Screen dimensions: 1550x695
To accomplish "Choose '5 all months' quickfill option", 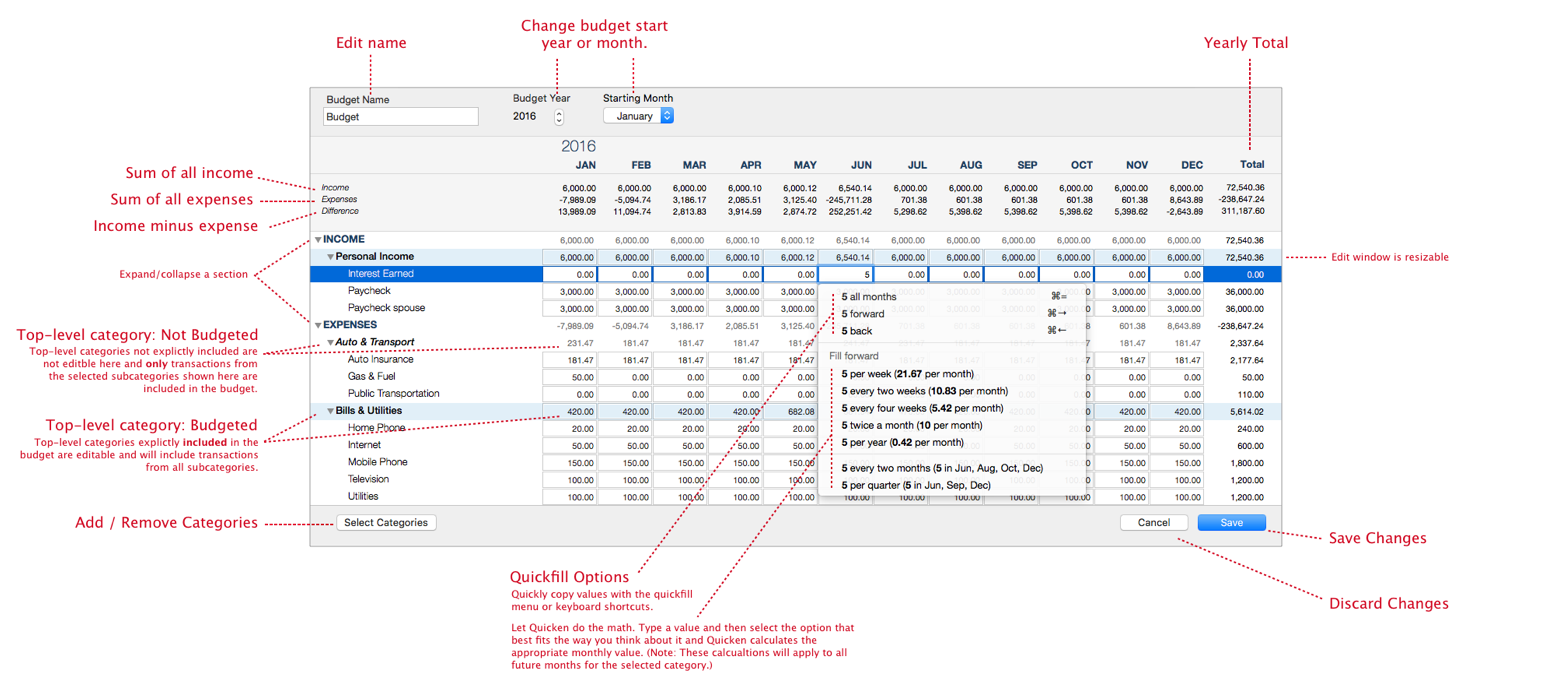I will [869, 297].
